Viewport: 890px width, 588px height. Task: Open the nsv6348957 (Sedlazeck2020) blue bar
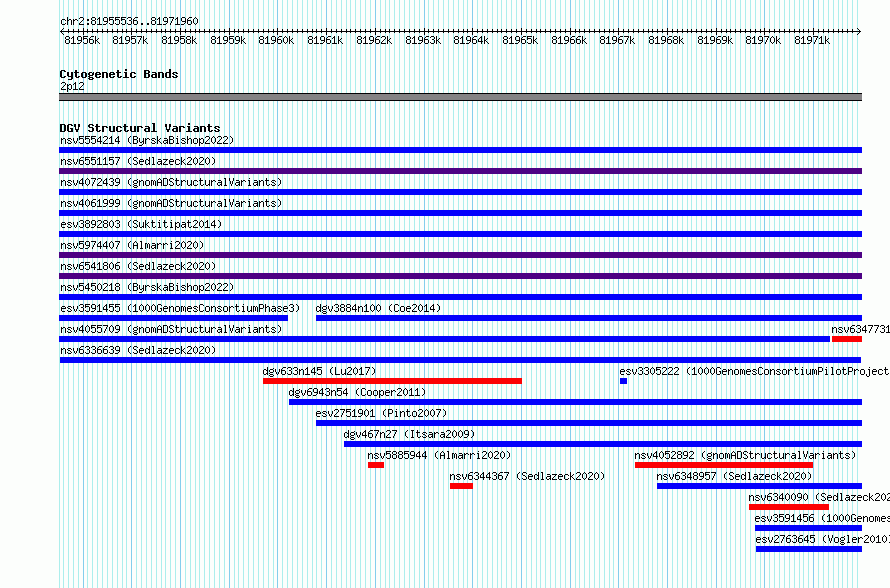click(759, 486)
